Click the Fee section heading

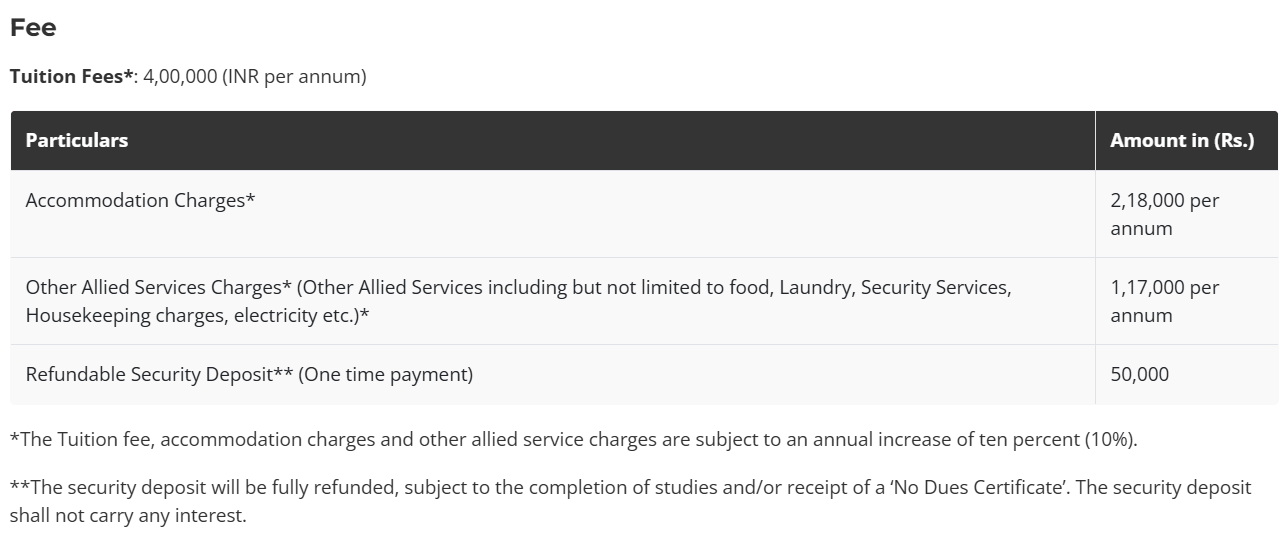[x=33, y=28]
